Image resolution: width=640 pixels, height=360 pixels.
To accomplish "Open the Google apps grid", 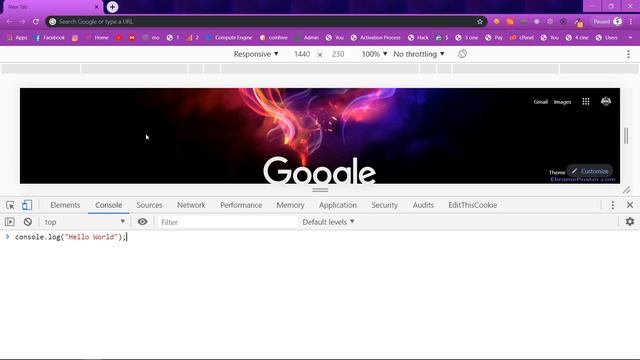I will tap(586, 102).
